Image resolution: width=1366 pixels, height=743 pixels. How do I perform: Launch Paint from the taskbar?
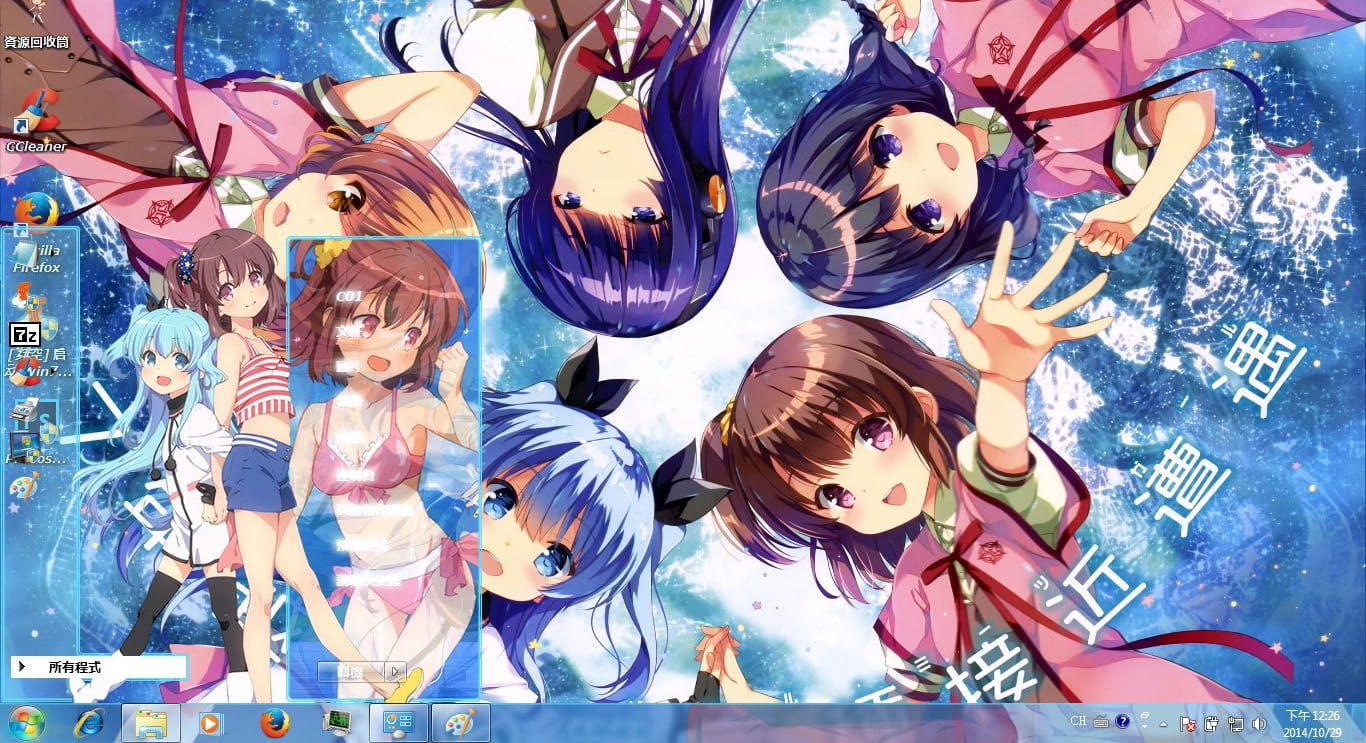(x=462, y=722)
